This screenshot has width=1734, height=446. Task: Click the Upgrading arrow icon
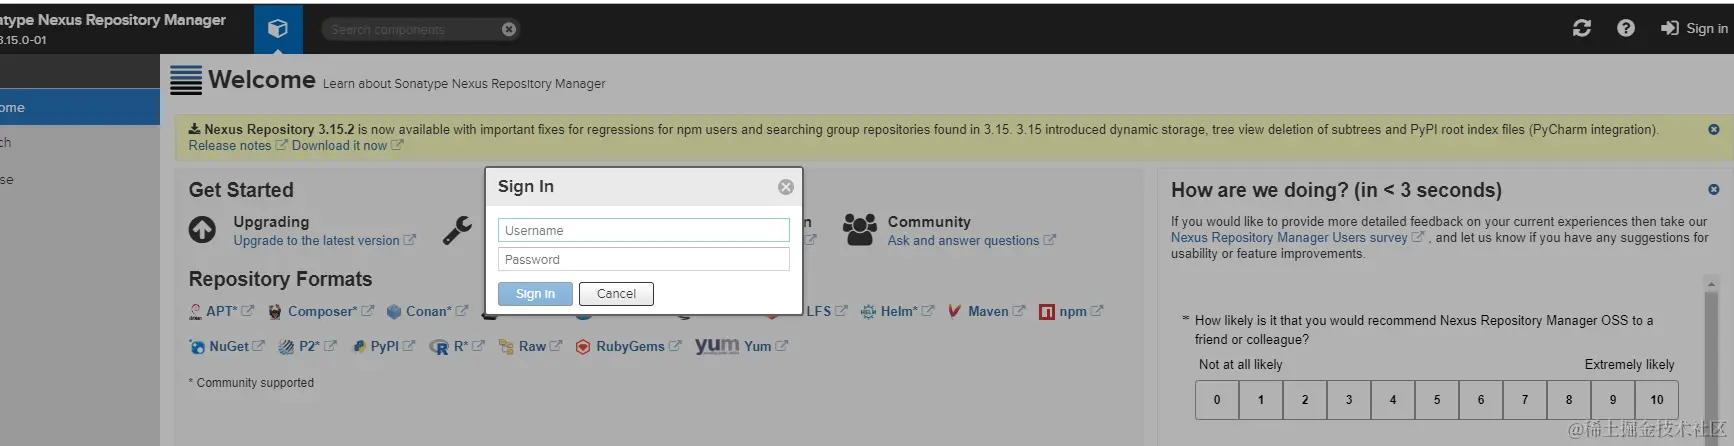[202, 230]
